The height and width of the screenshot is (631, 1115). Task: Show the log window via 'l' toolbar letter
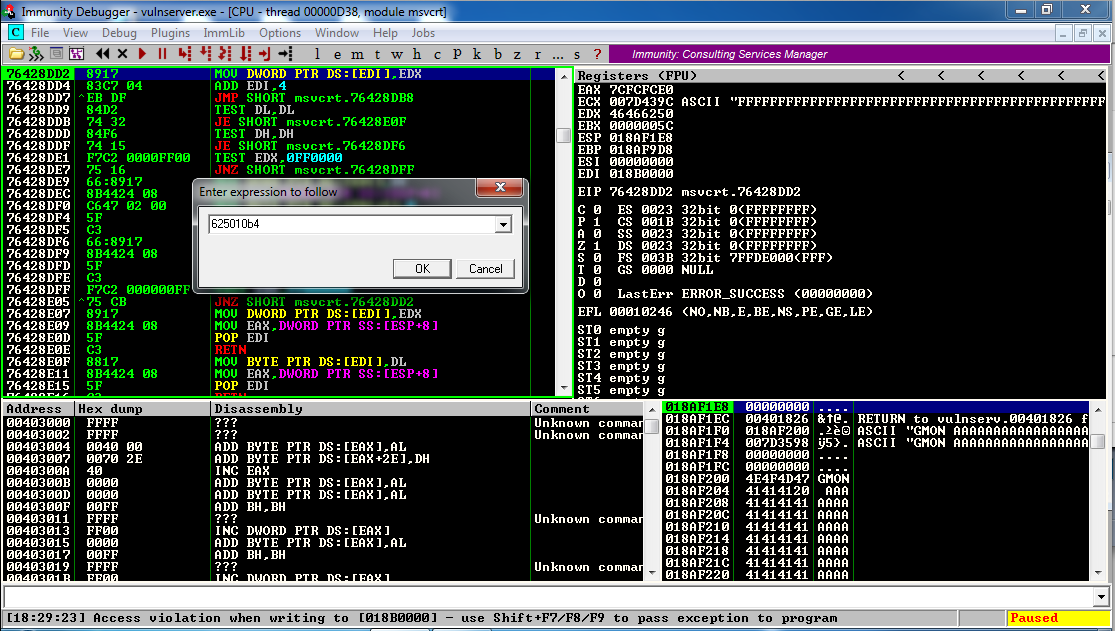(x=317, y=53)
